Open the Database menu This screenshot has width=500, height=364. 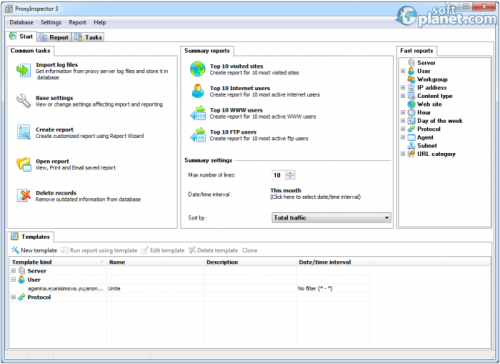pos(21,22)
